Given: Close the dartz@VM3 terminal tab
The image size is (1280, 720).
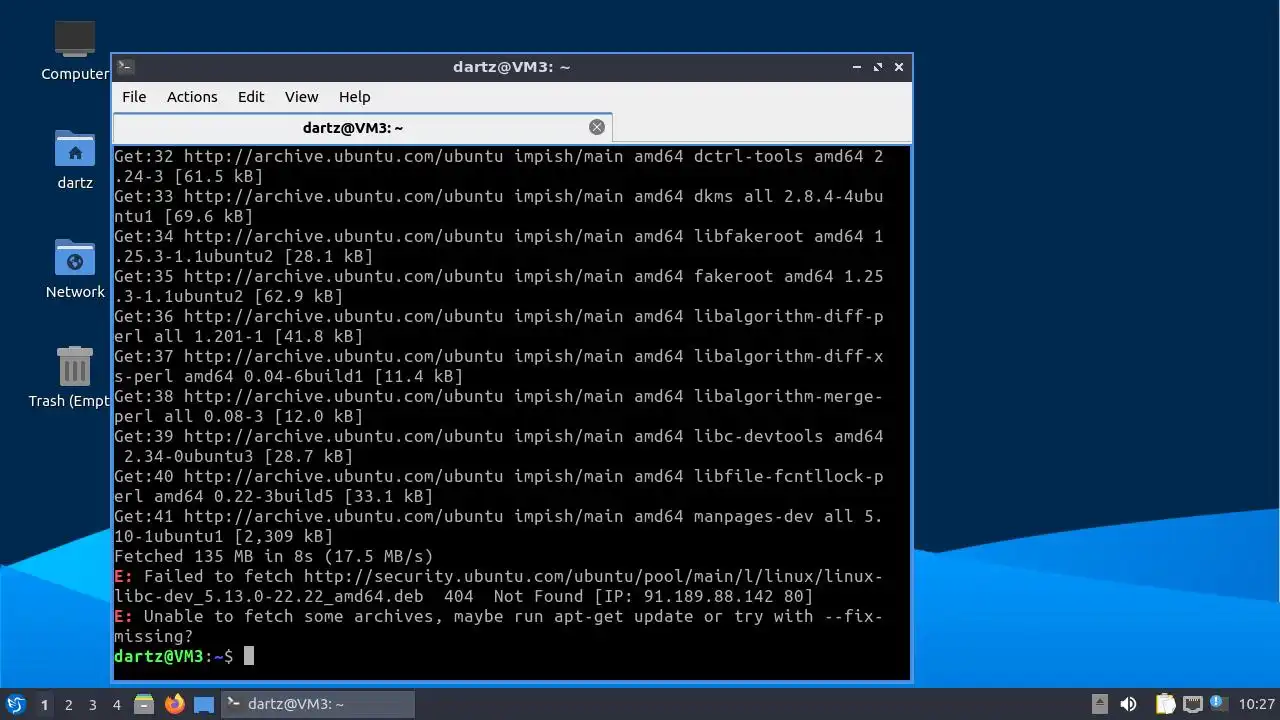Looking at the screenshot, I should 597,127.
